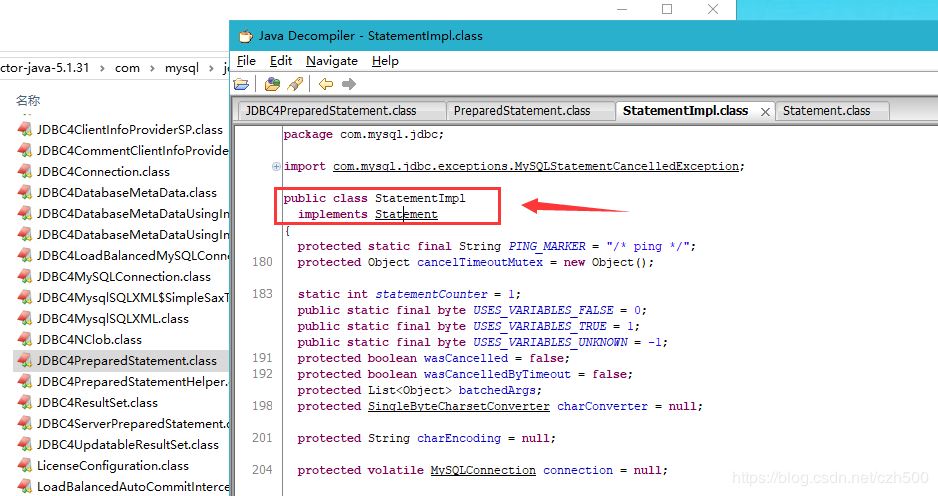
Task: Go back with the left arrow icon
Action: click(x=325, y=84)
